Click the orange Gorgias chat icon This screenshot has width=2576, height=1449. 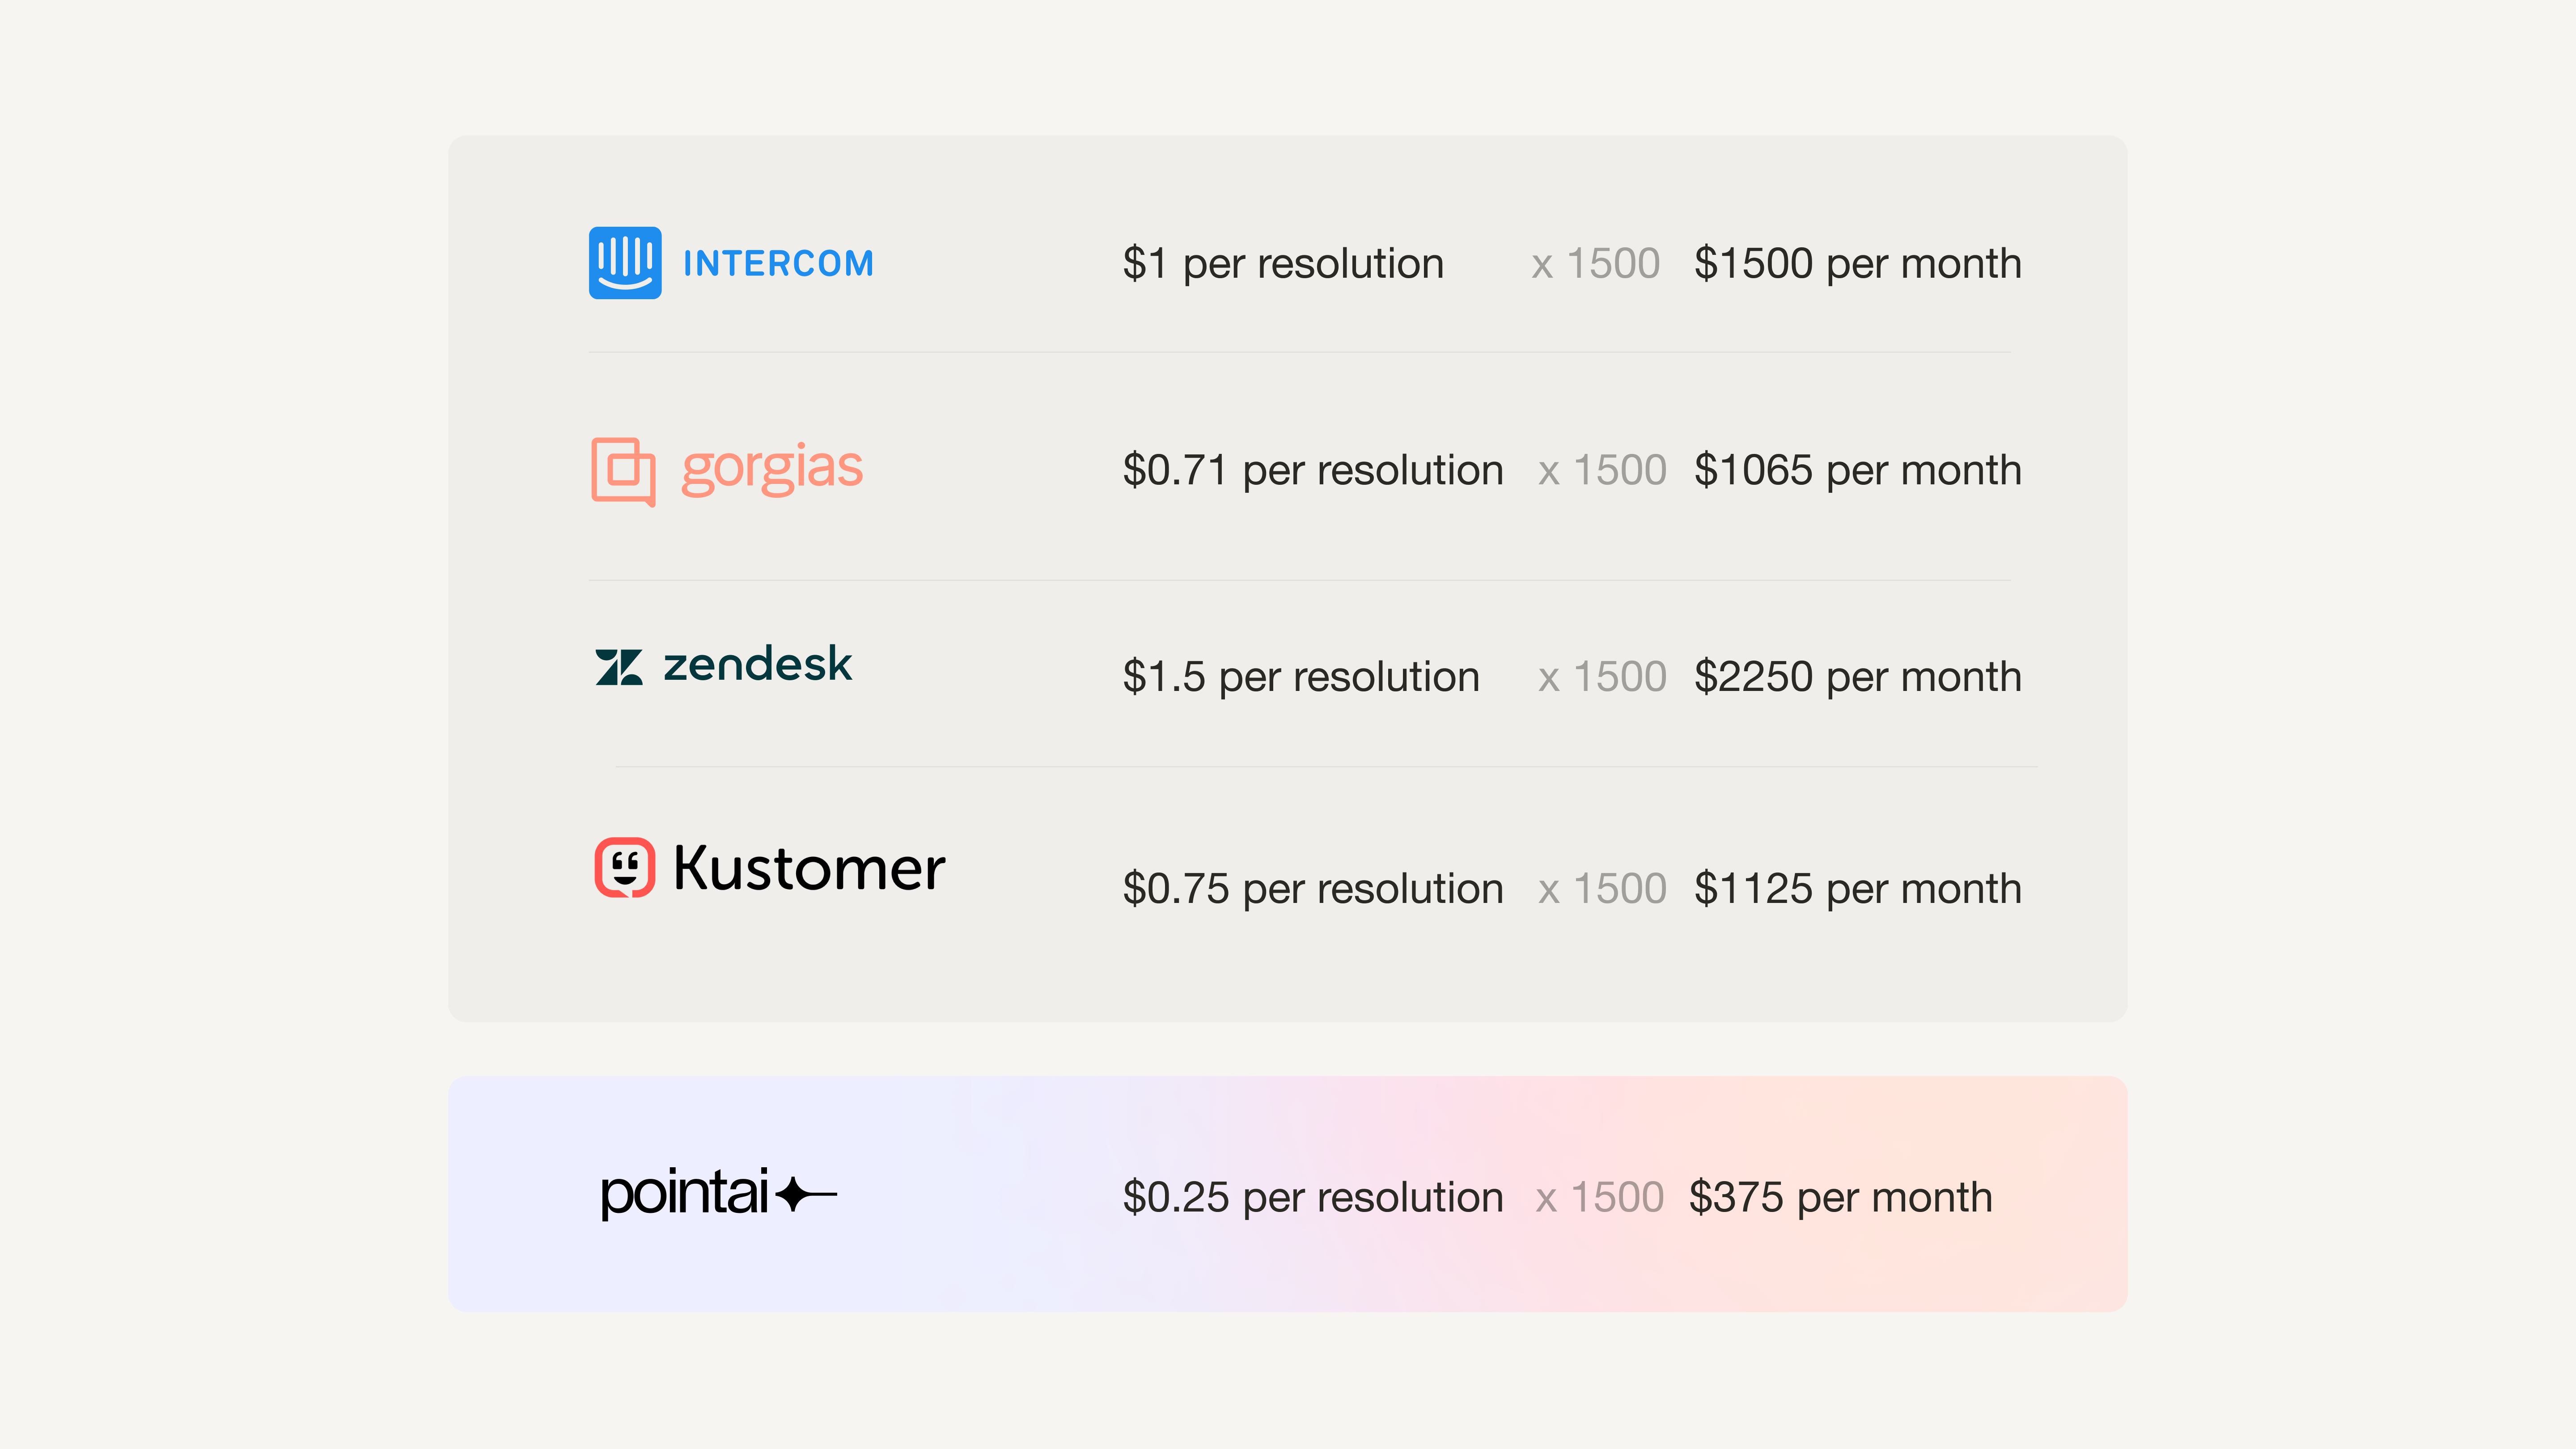coord(623,471)
